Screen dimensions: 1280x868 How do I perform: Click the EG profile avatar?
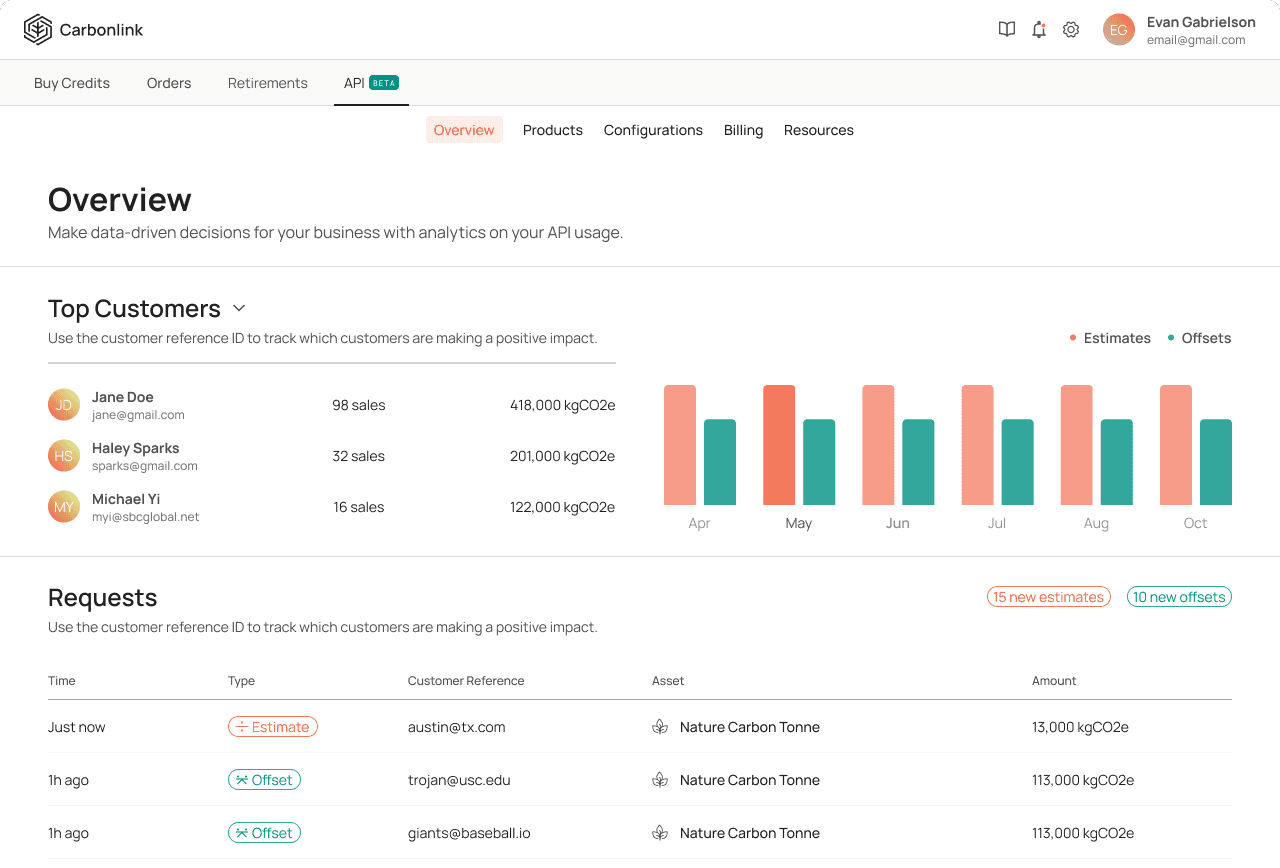point(1119,30)
